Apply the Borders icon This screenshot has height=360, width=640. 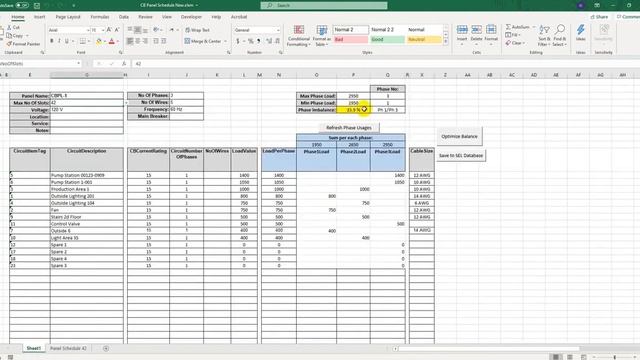[x=82, y=41]
